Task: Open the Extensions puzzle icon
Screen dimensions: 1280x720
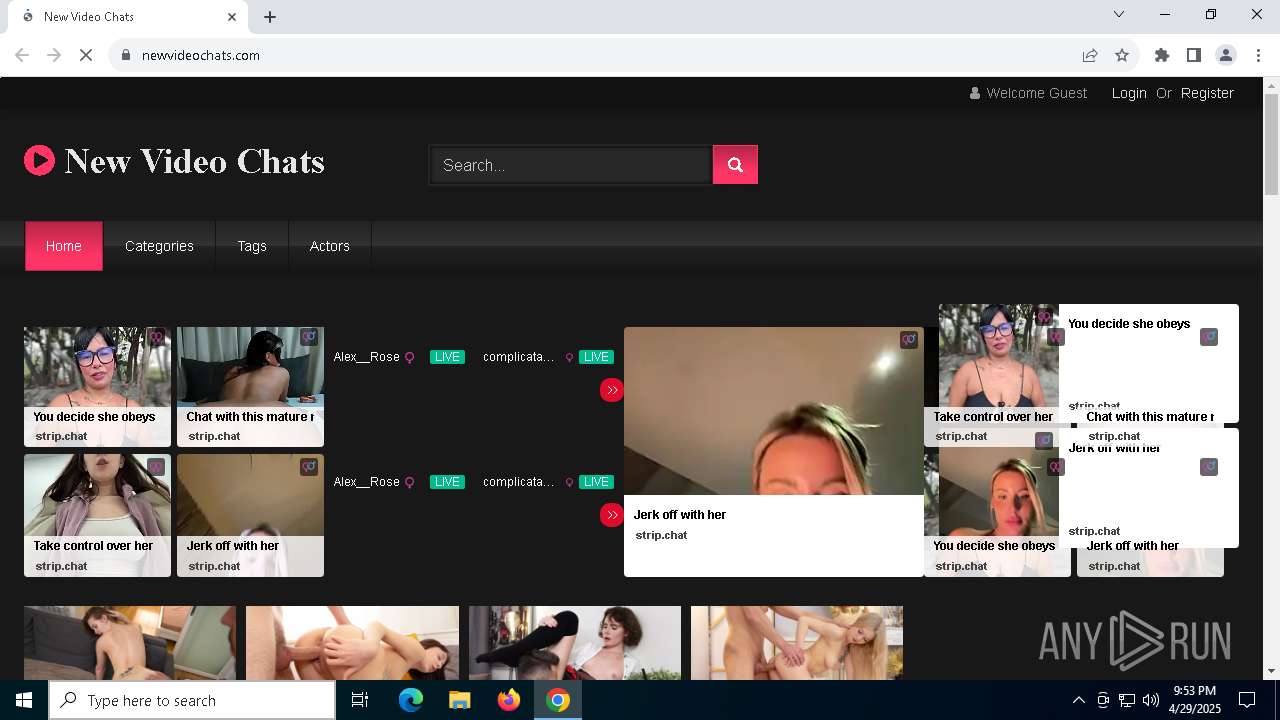Action: (x=1162, y=55)
